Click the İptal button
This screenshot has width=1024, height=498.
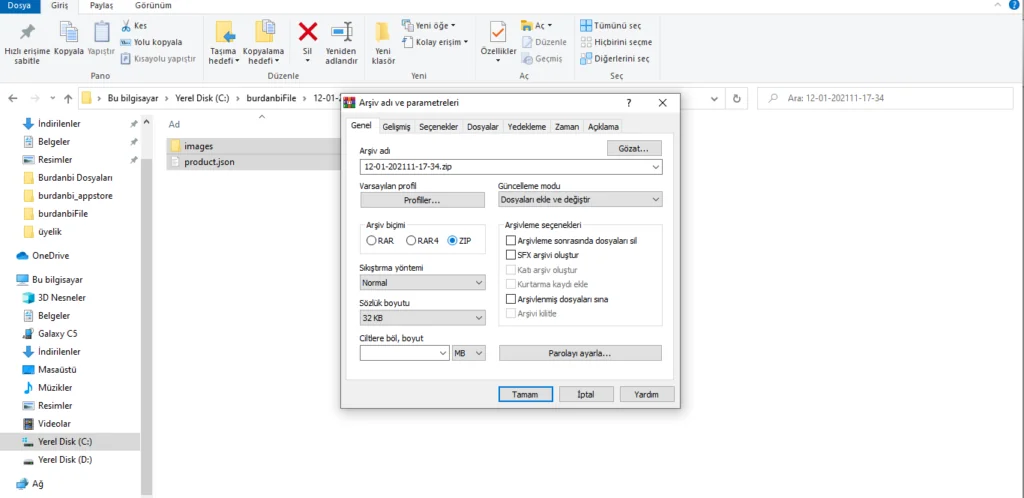pos(586,394)
